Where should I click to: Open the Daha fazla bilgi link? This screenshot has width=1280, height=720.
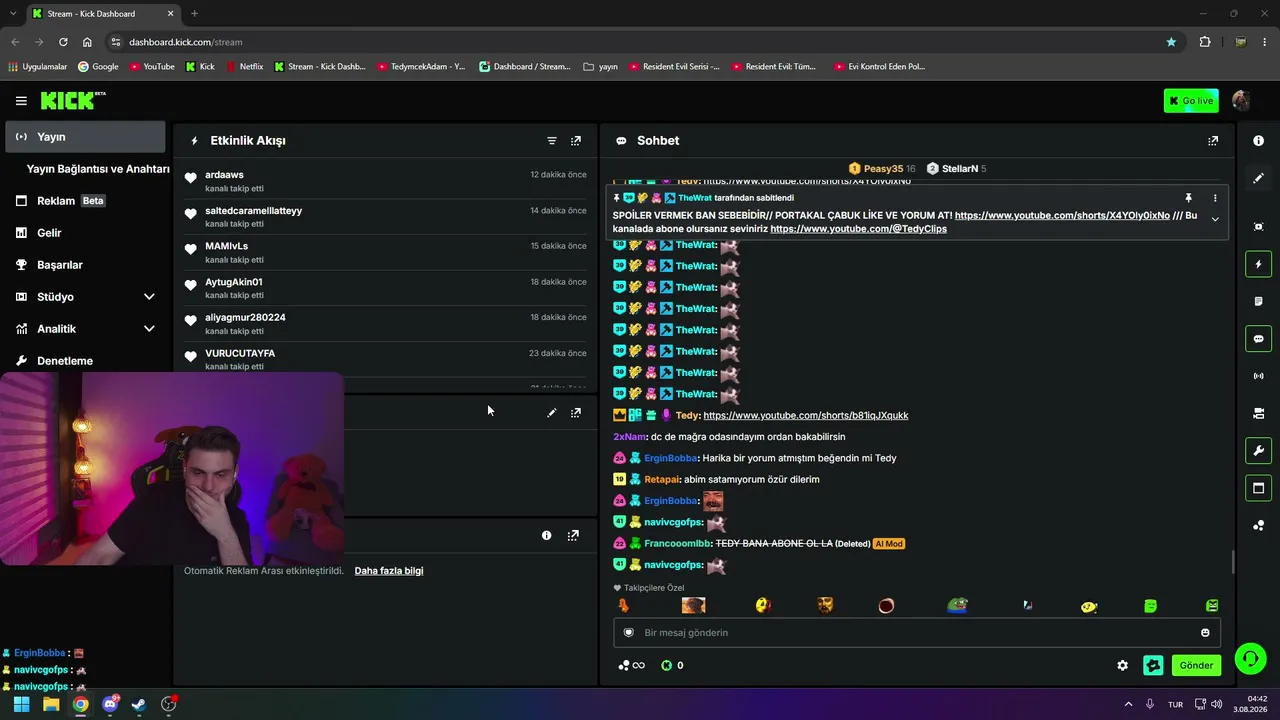click(x=389, y=570)
